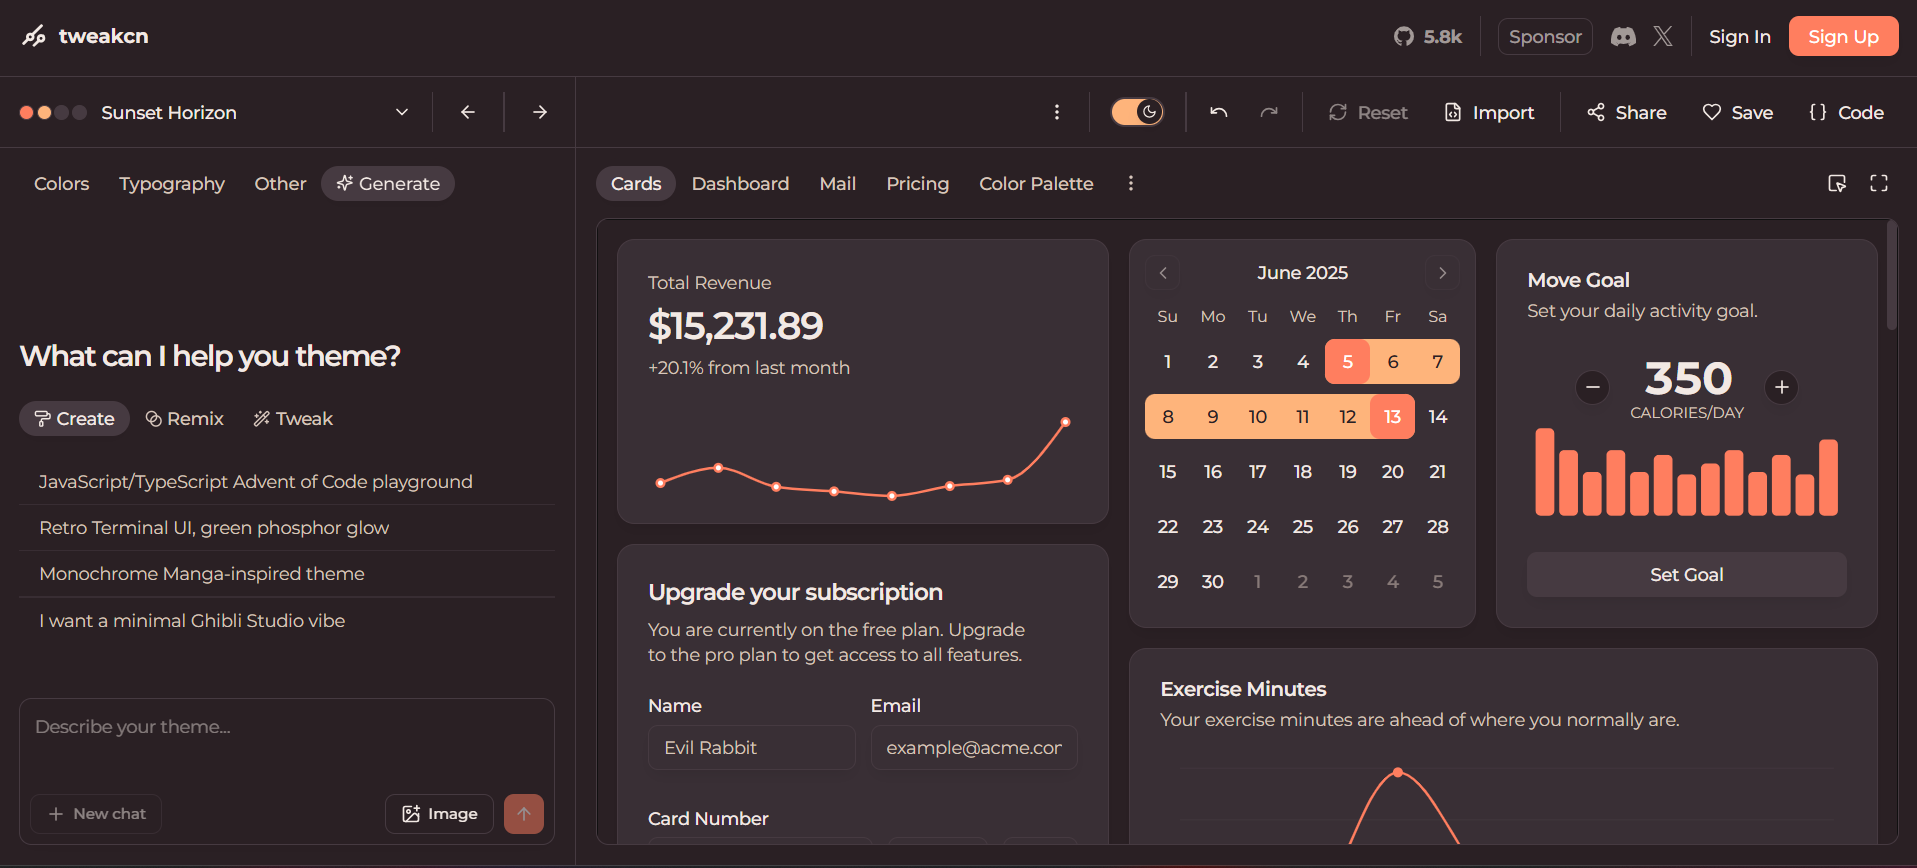Select the Cards preview tab
Screen dimensions: 1917x868
(636, 184)
